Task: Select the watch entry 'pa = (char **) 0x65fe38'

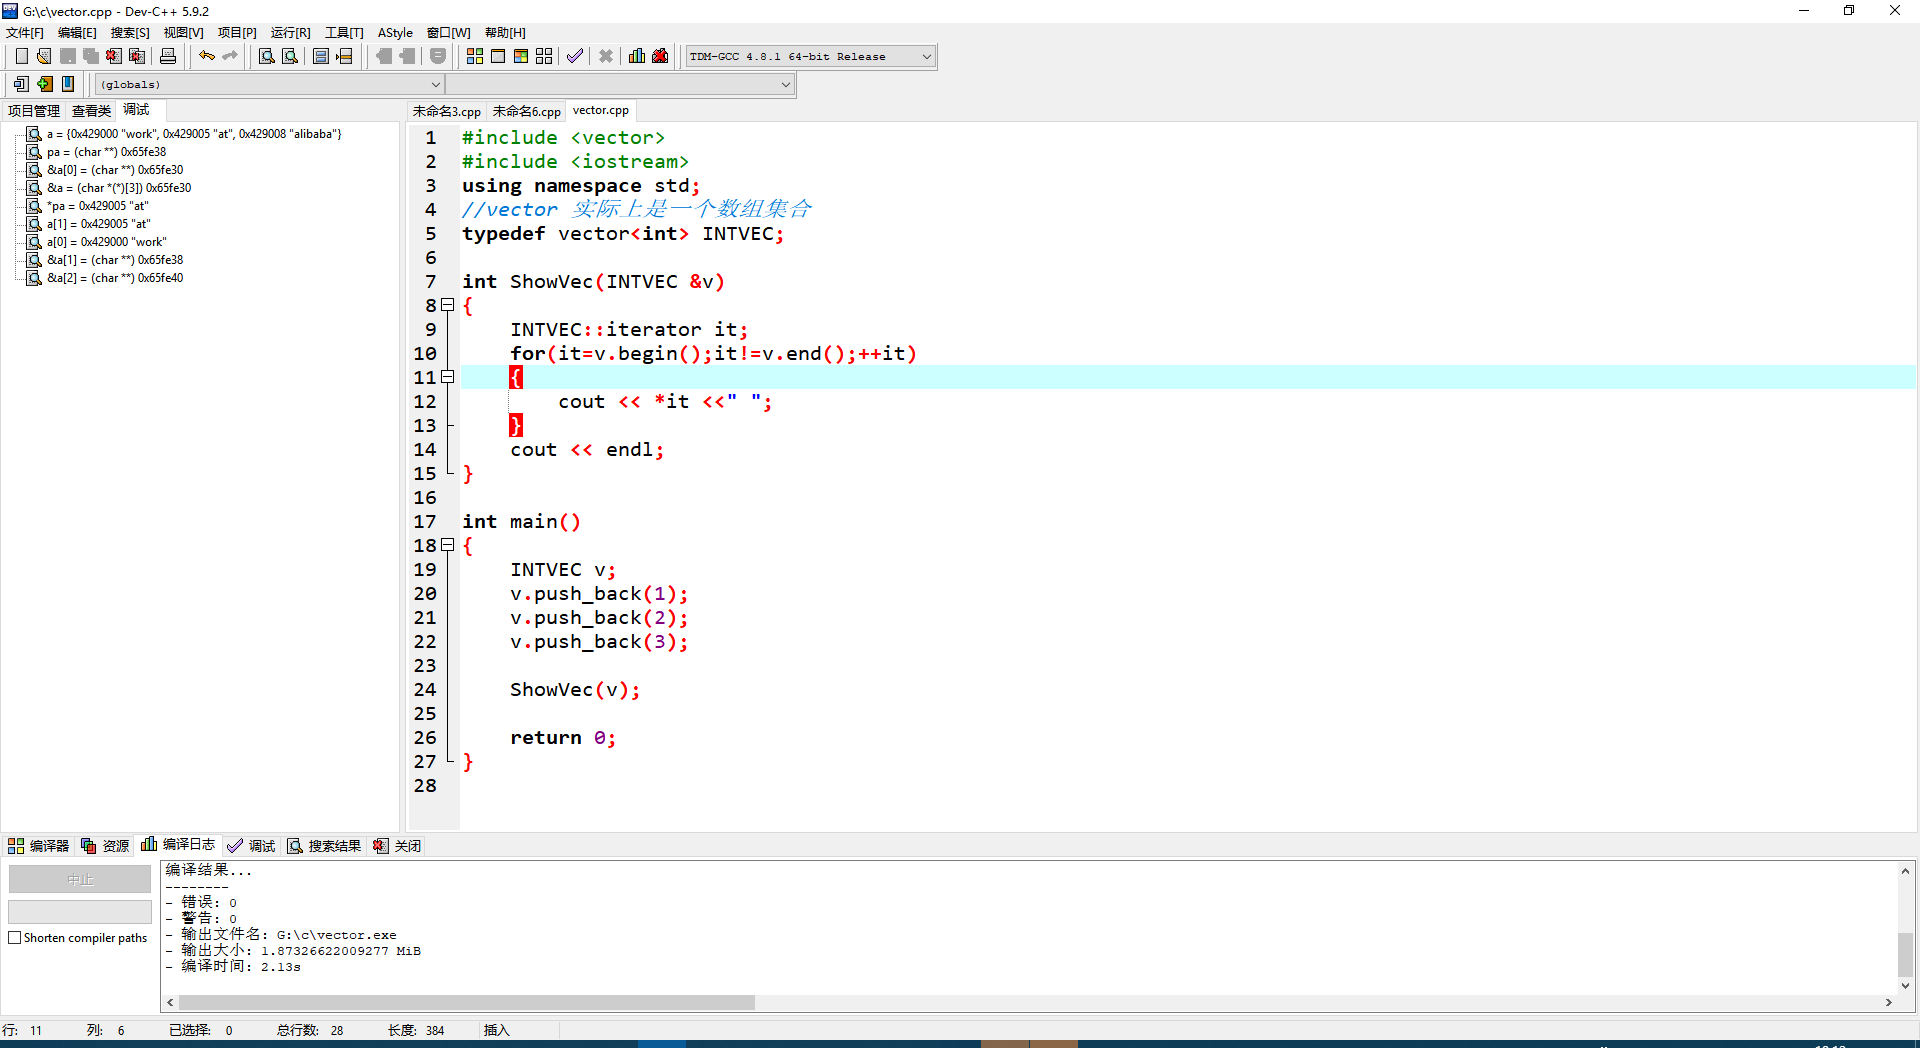Action: [x=106, y=152]
